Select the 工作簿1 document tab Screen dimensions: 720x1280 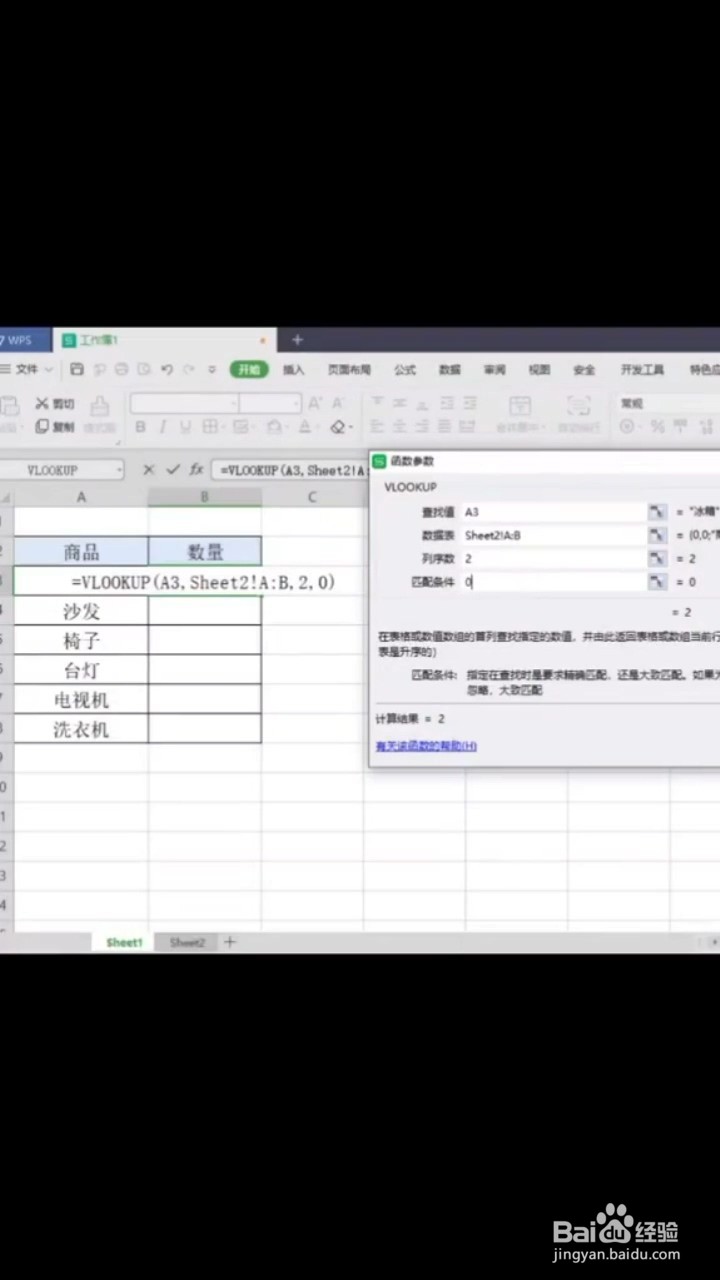(163, 340)
